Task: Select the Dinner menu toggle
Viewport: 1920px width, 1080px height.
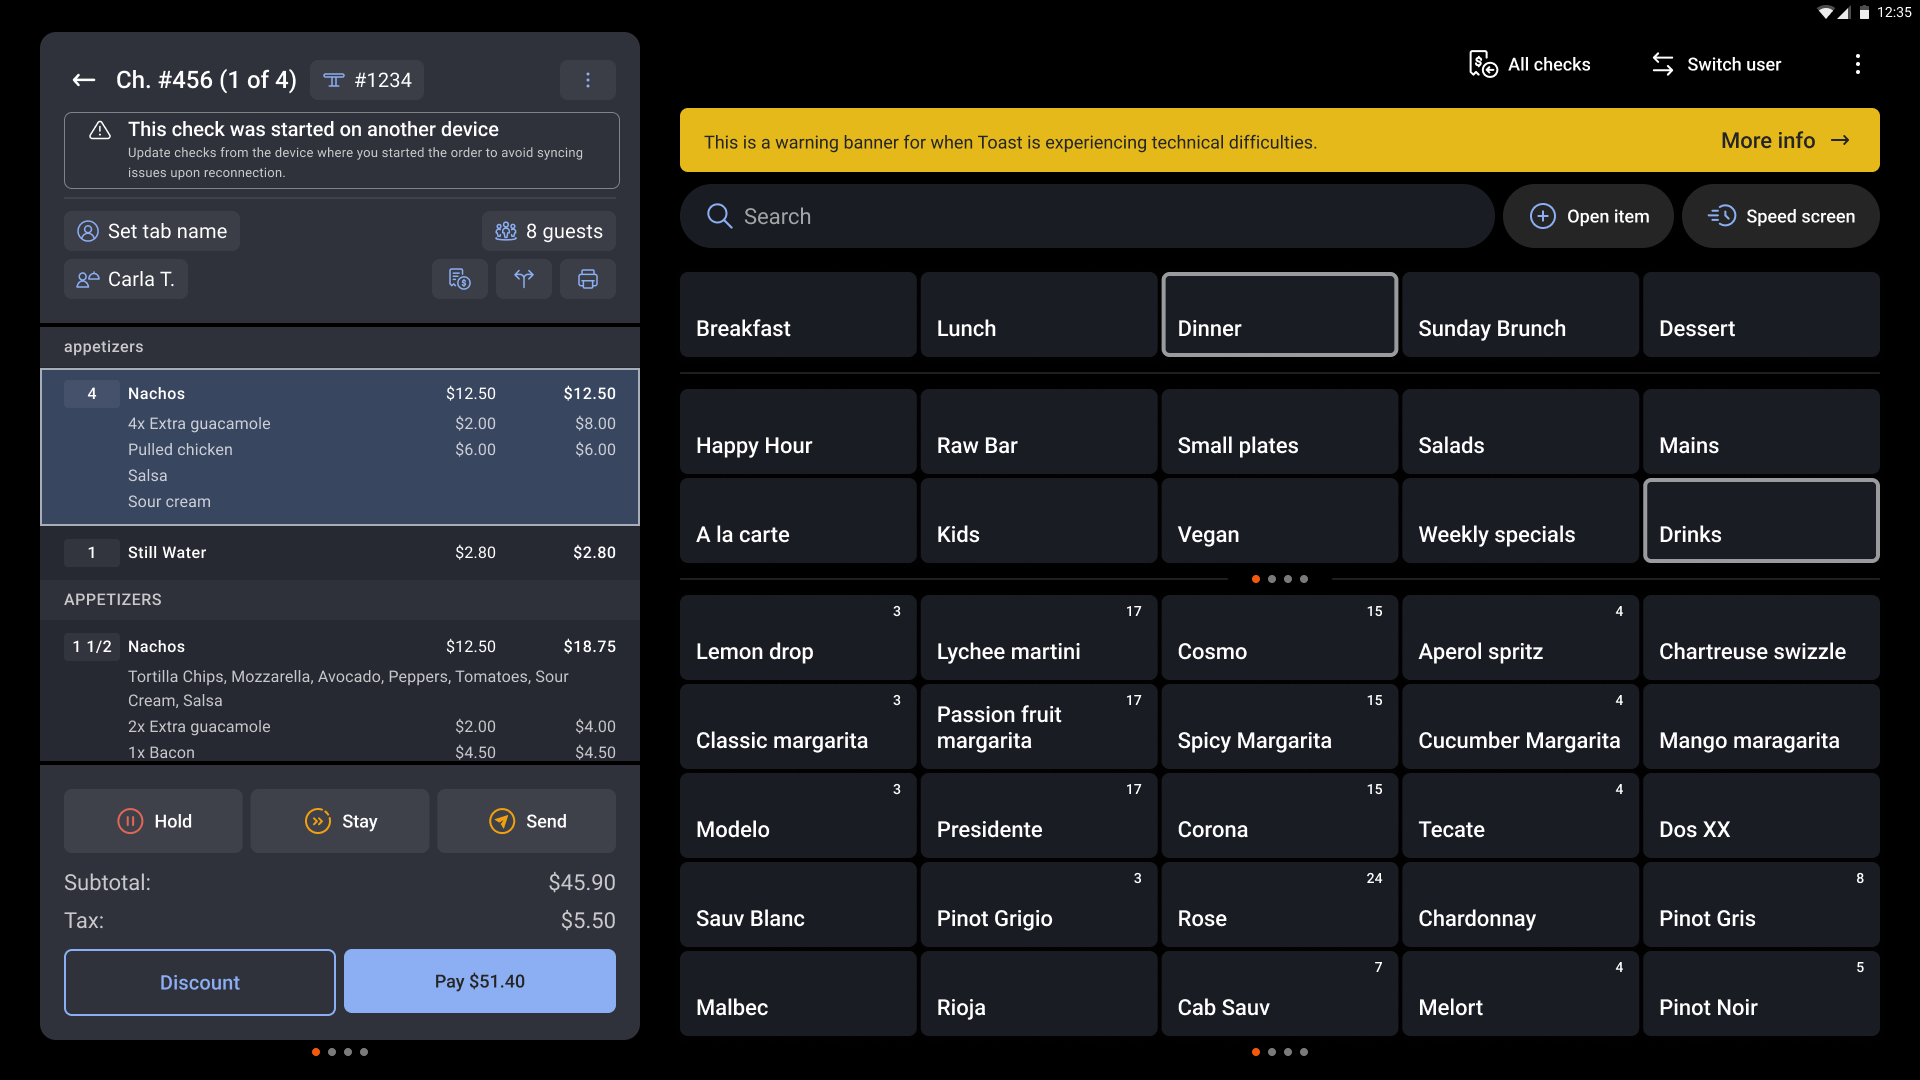Action: point(1279,314)
